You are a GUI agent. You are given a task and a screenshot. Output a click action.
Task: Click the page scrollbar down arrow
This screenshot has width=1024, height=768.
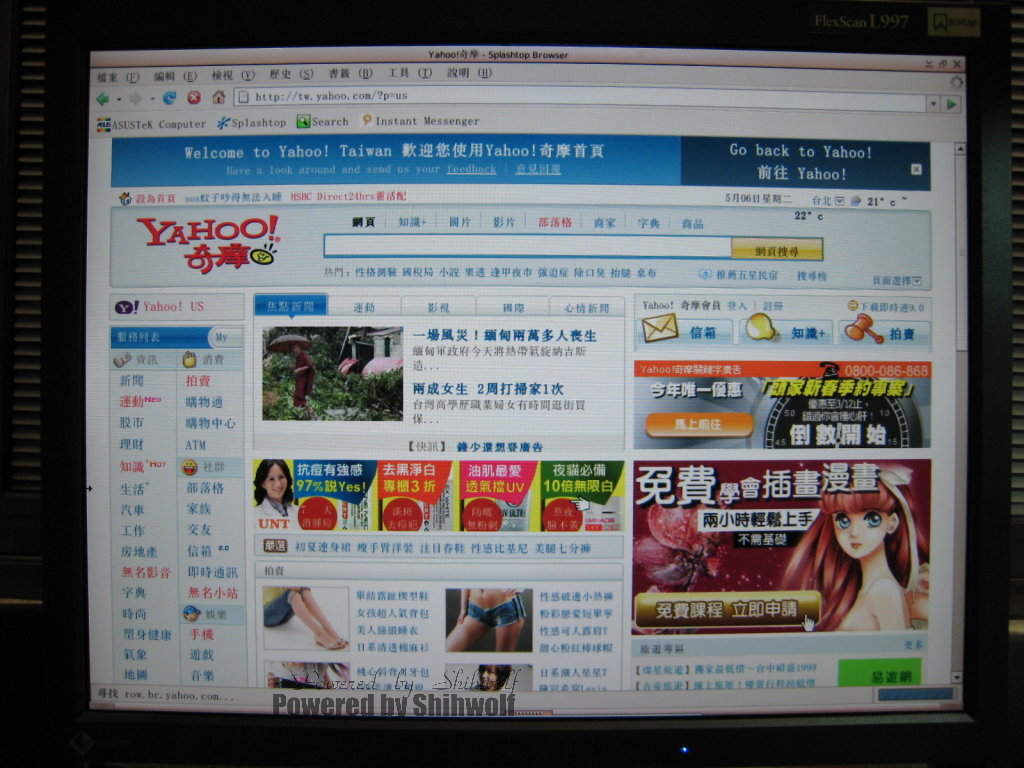click(x=957, y=678)
